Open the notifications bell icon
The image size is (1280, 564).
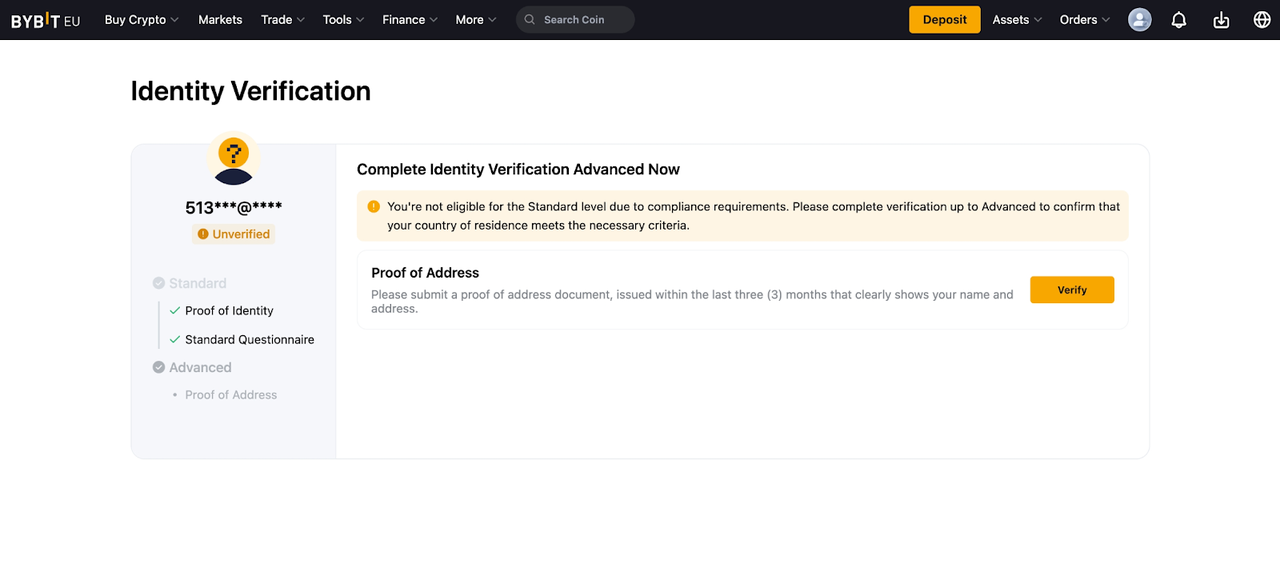tap(1179, 20)
